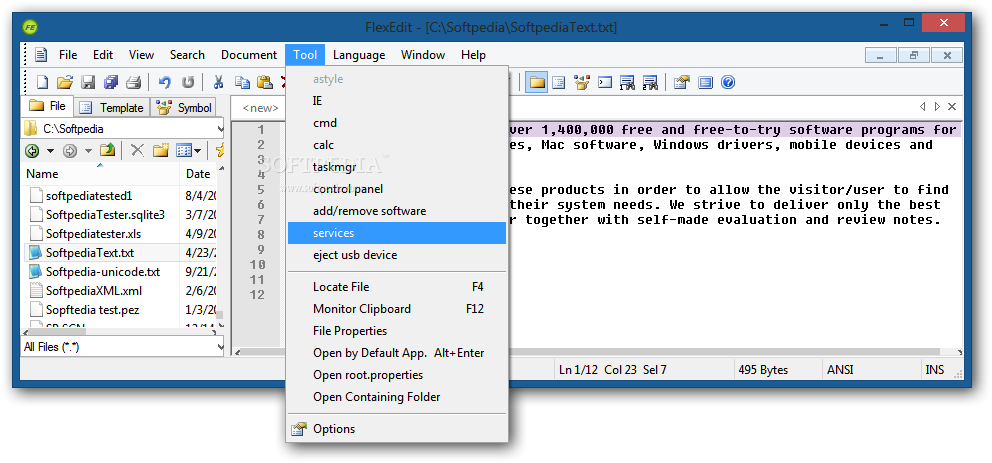Expand the view mode dropdown arrow
This screenshot has width=992, height=463.
click(198, 151)
